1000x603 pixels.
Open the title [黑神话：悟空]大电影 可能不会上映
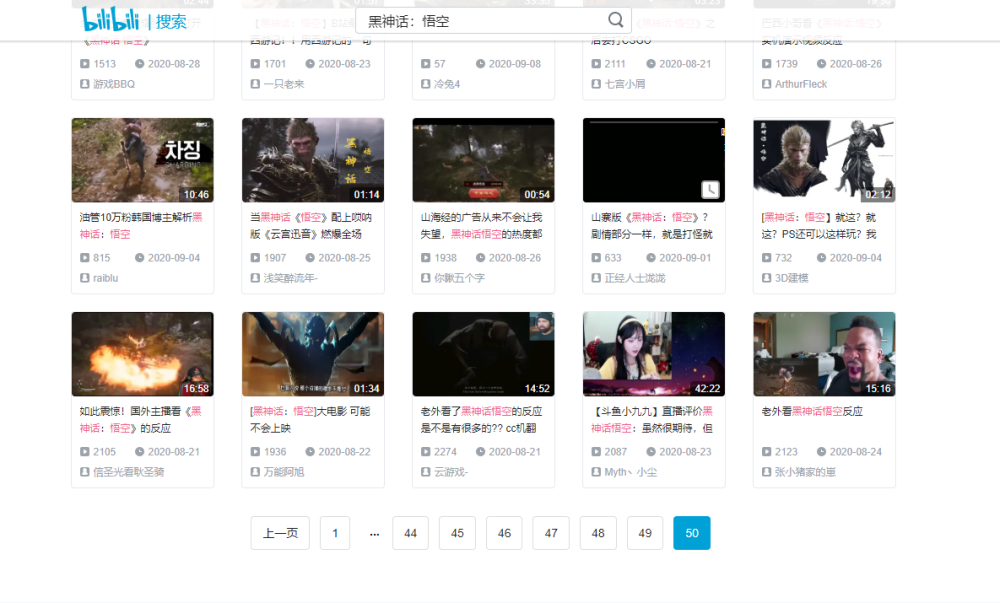pos(310,419)
